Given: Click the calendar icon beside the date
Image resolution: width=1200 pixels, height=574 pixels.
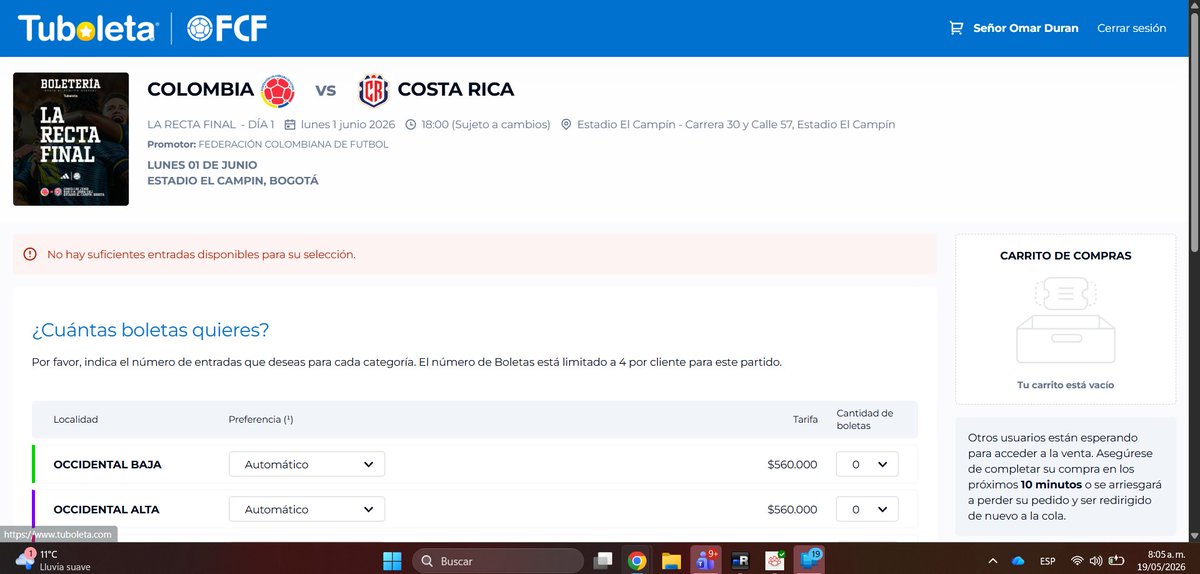Looking at the screenshot, I should point(290,125).
